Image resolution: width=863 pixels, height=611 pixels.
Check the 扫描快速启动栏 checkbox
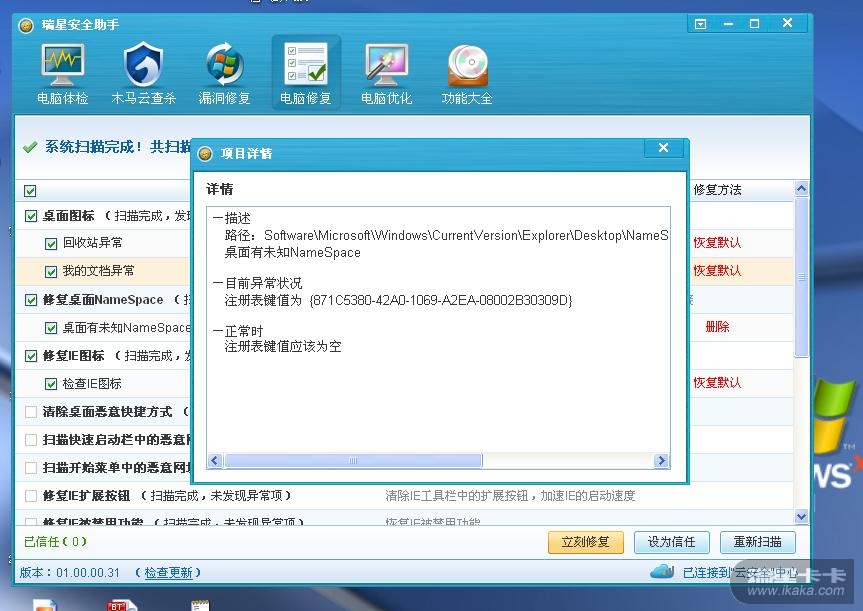click(31, 440)
